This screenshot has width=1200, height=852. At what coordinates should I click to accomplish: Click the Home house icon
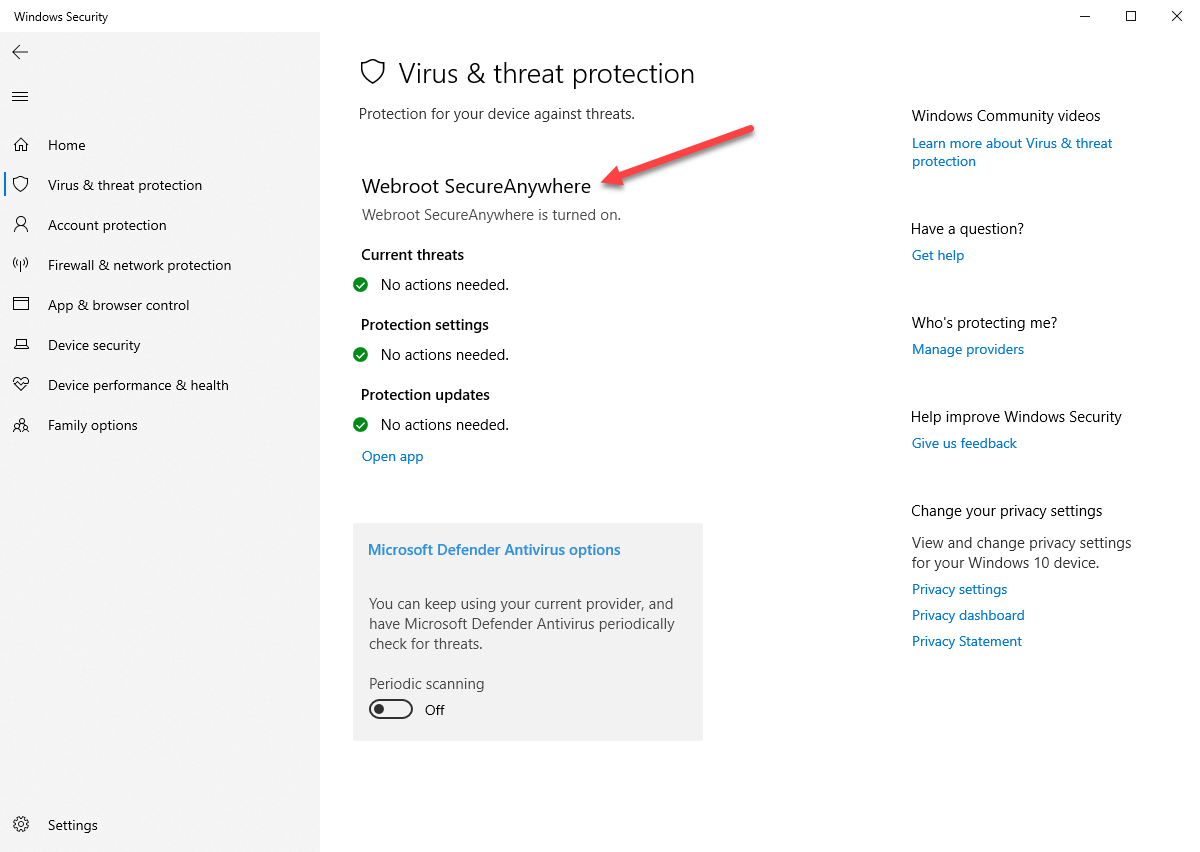(21, 145)
